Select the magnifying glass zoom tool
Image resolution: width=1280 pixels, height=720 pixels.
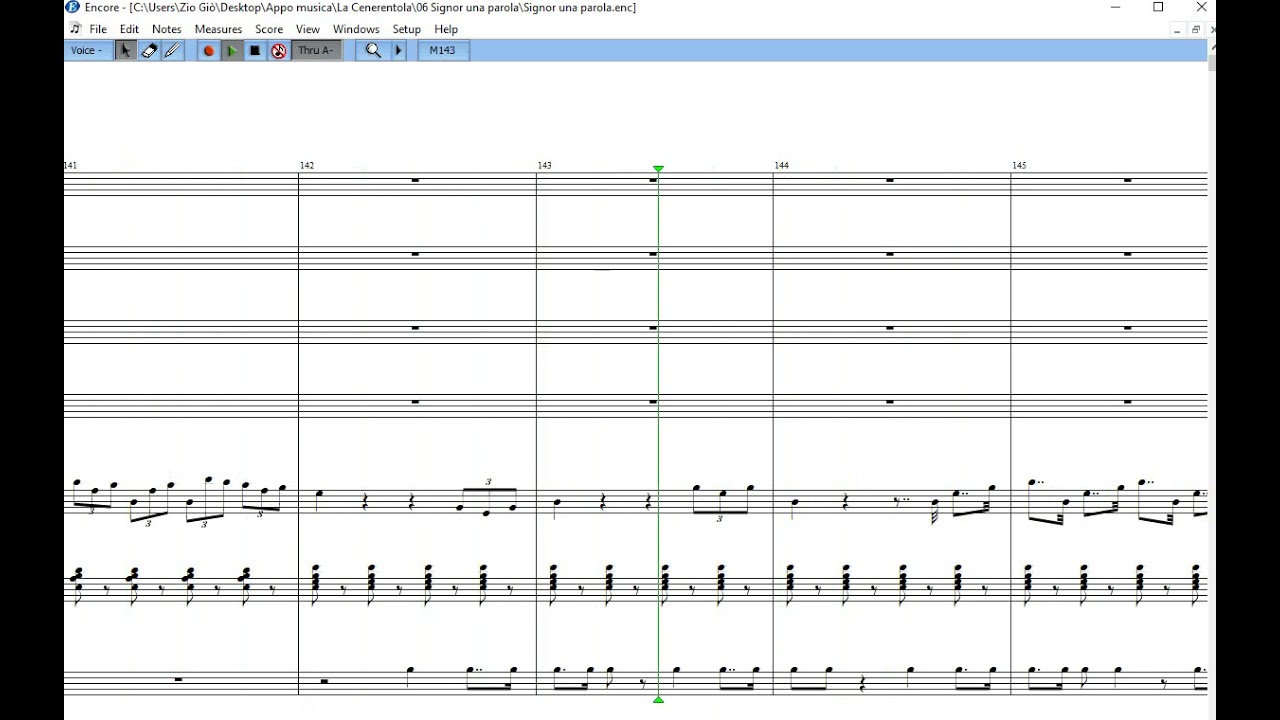tap(373, 50)
